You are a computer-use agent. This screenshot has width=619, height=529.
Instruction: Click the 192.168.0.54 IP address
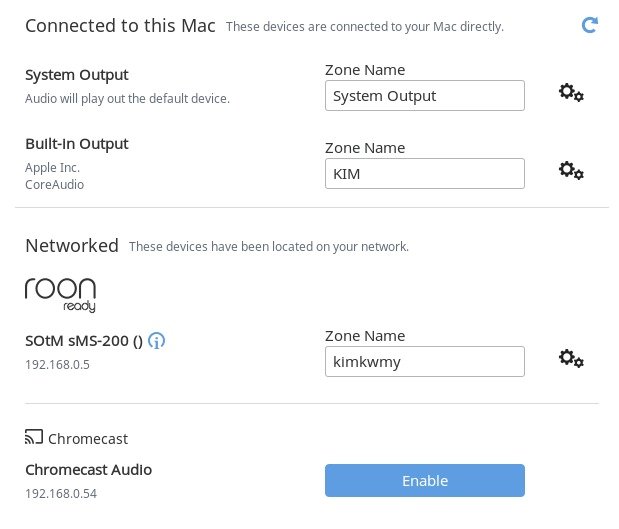click(x=61, y=492)
